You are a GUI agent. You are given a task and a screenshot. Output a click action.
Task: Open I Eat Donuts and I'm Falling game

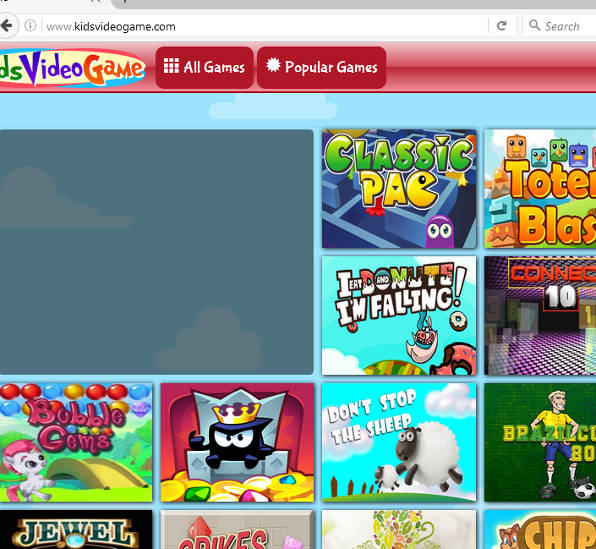point(399,316)
